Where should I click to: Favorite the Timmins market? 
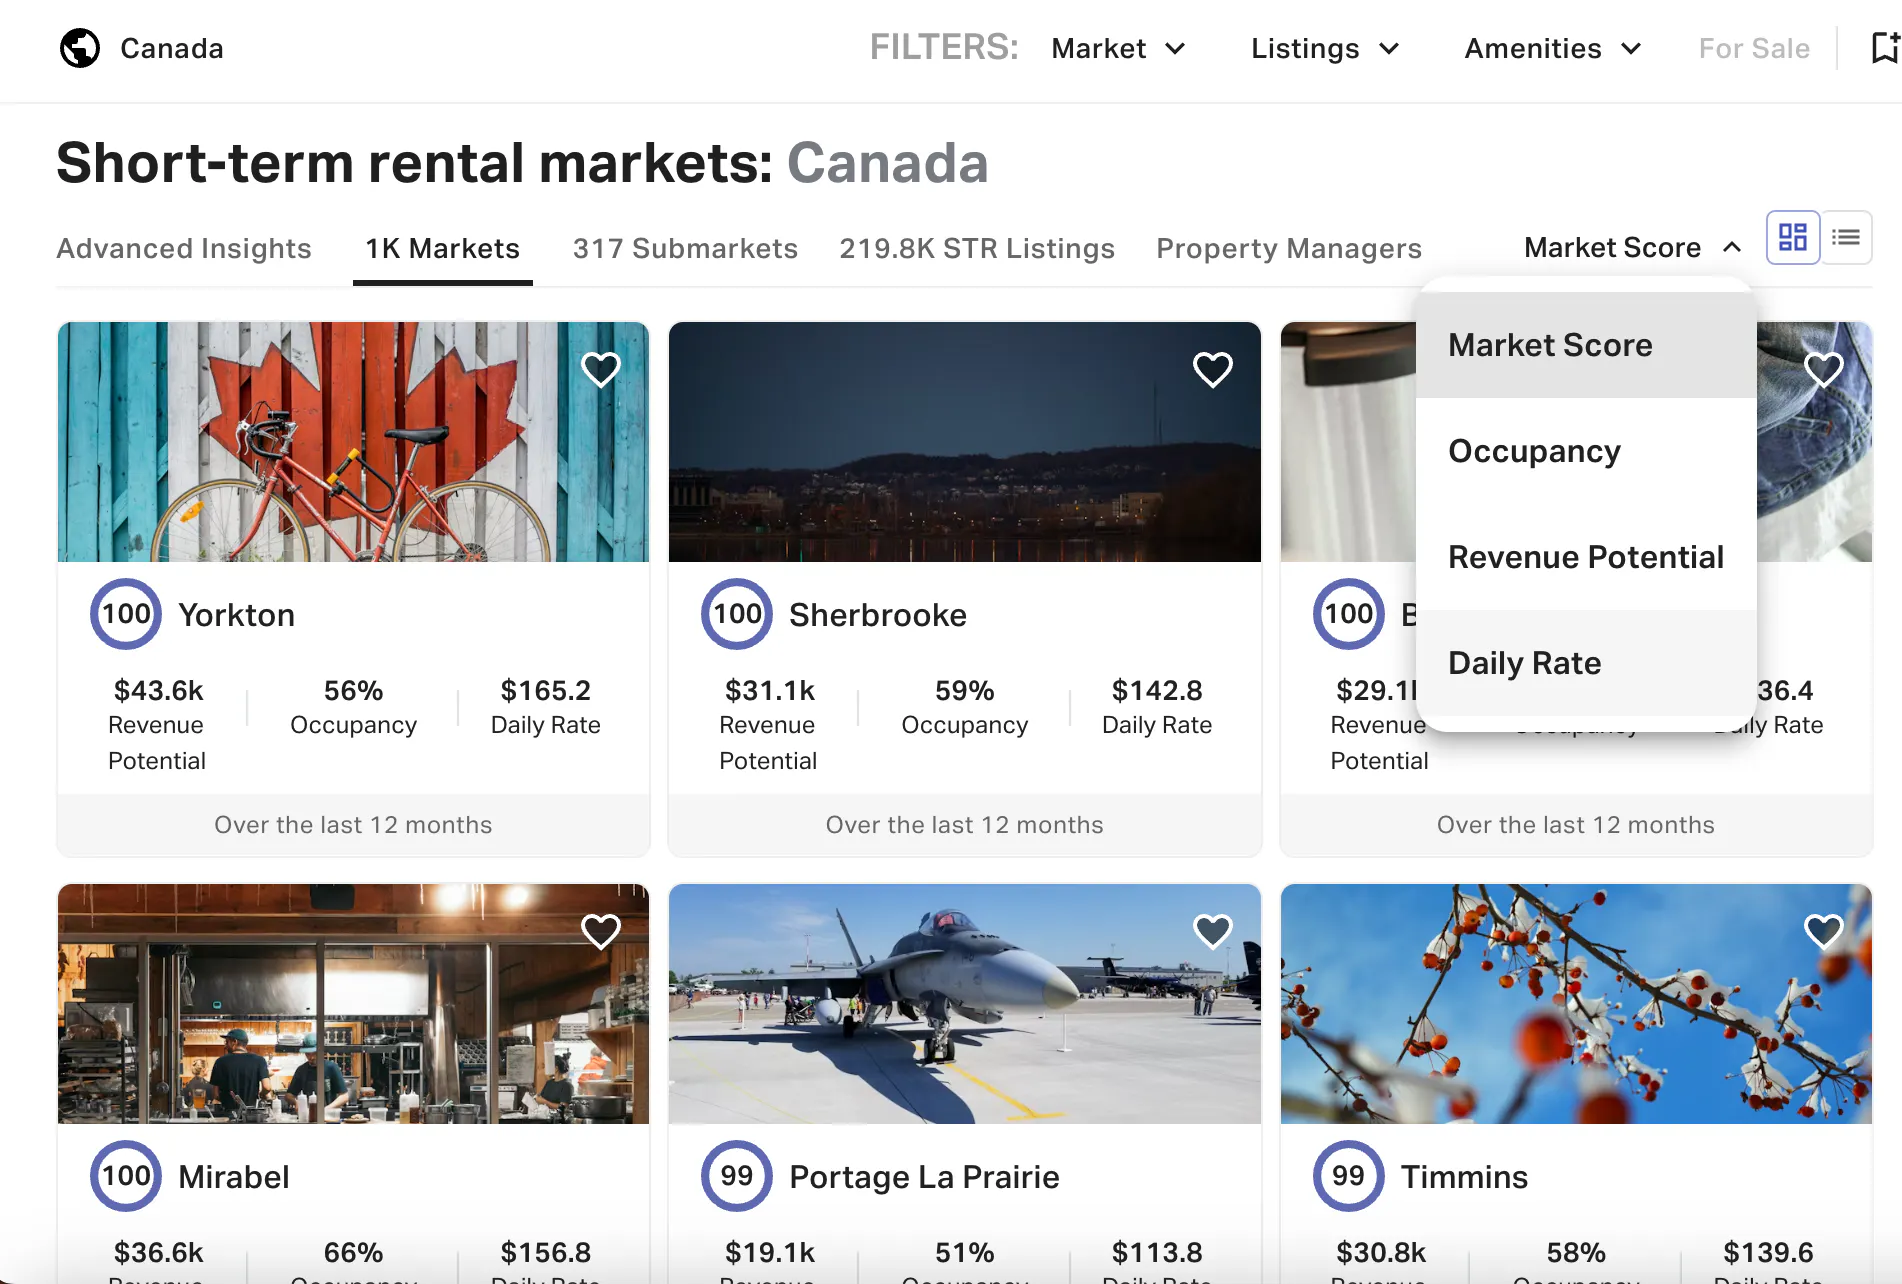[1824, 932]
